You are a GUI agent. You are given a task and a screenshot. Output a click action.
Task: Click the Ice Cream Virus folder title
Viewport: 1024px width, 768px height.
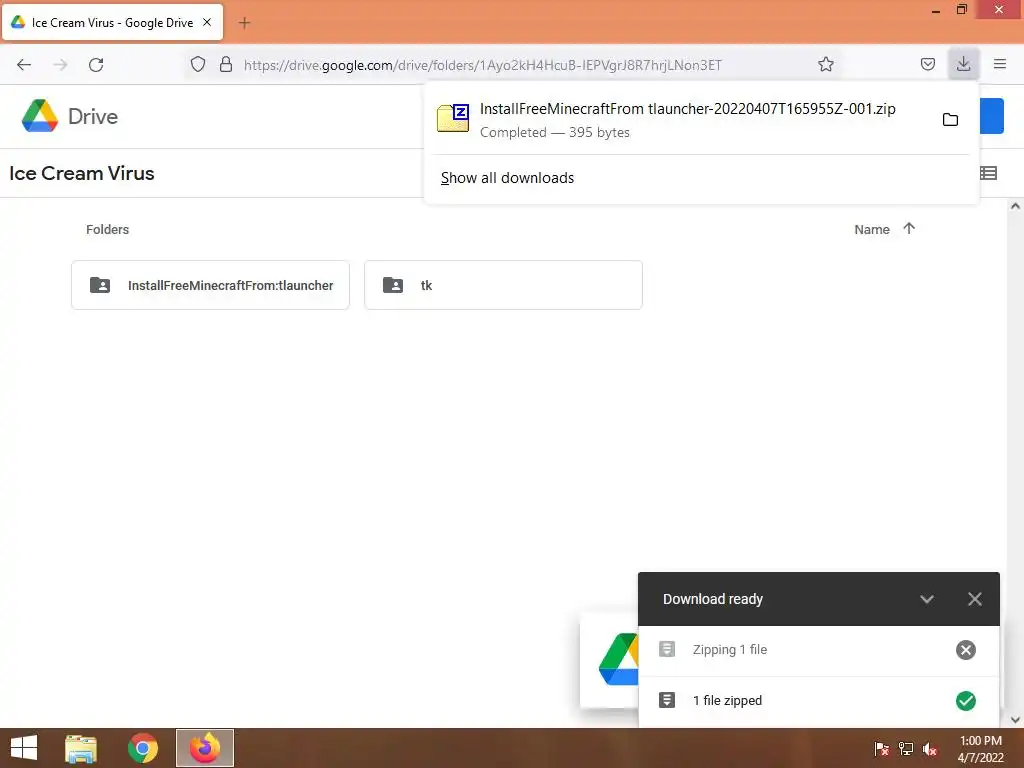click(82, 173)
